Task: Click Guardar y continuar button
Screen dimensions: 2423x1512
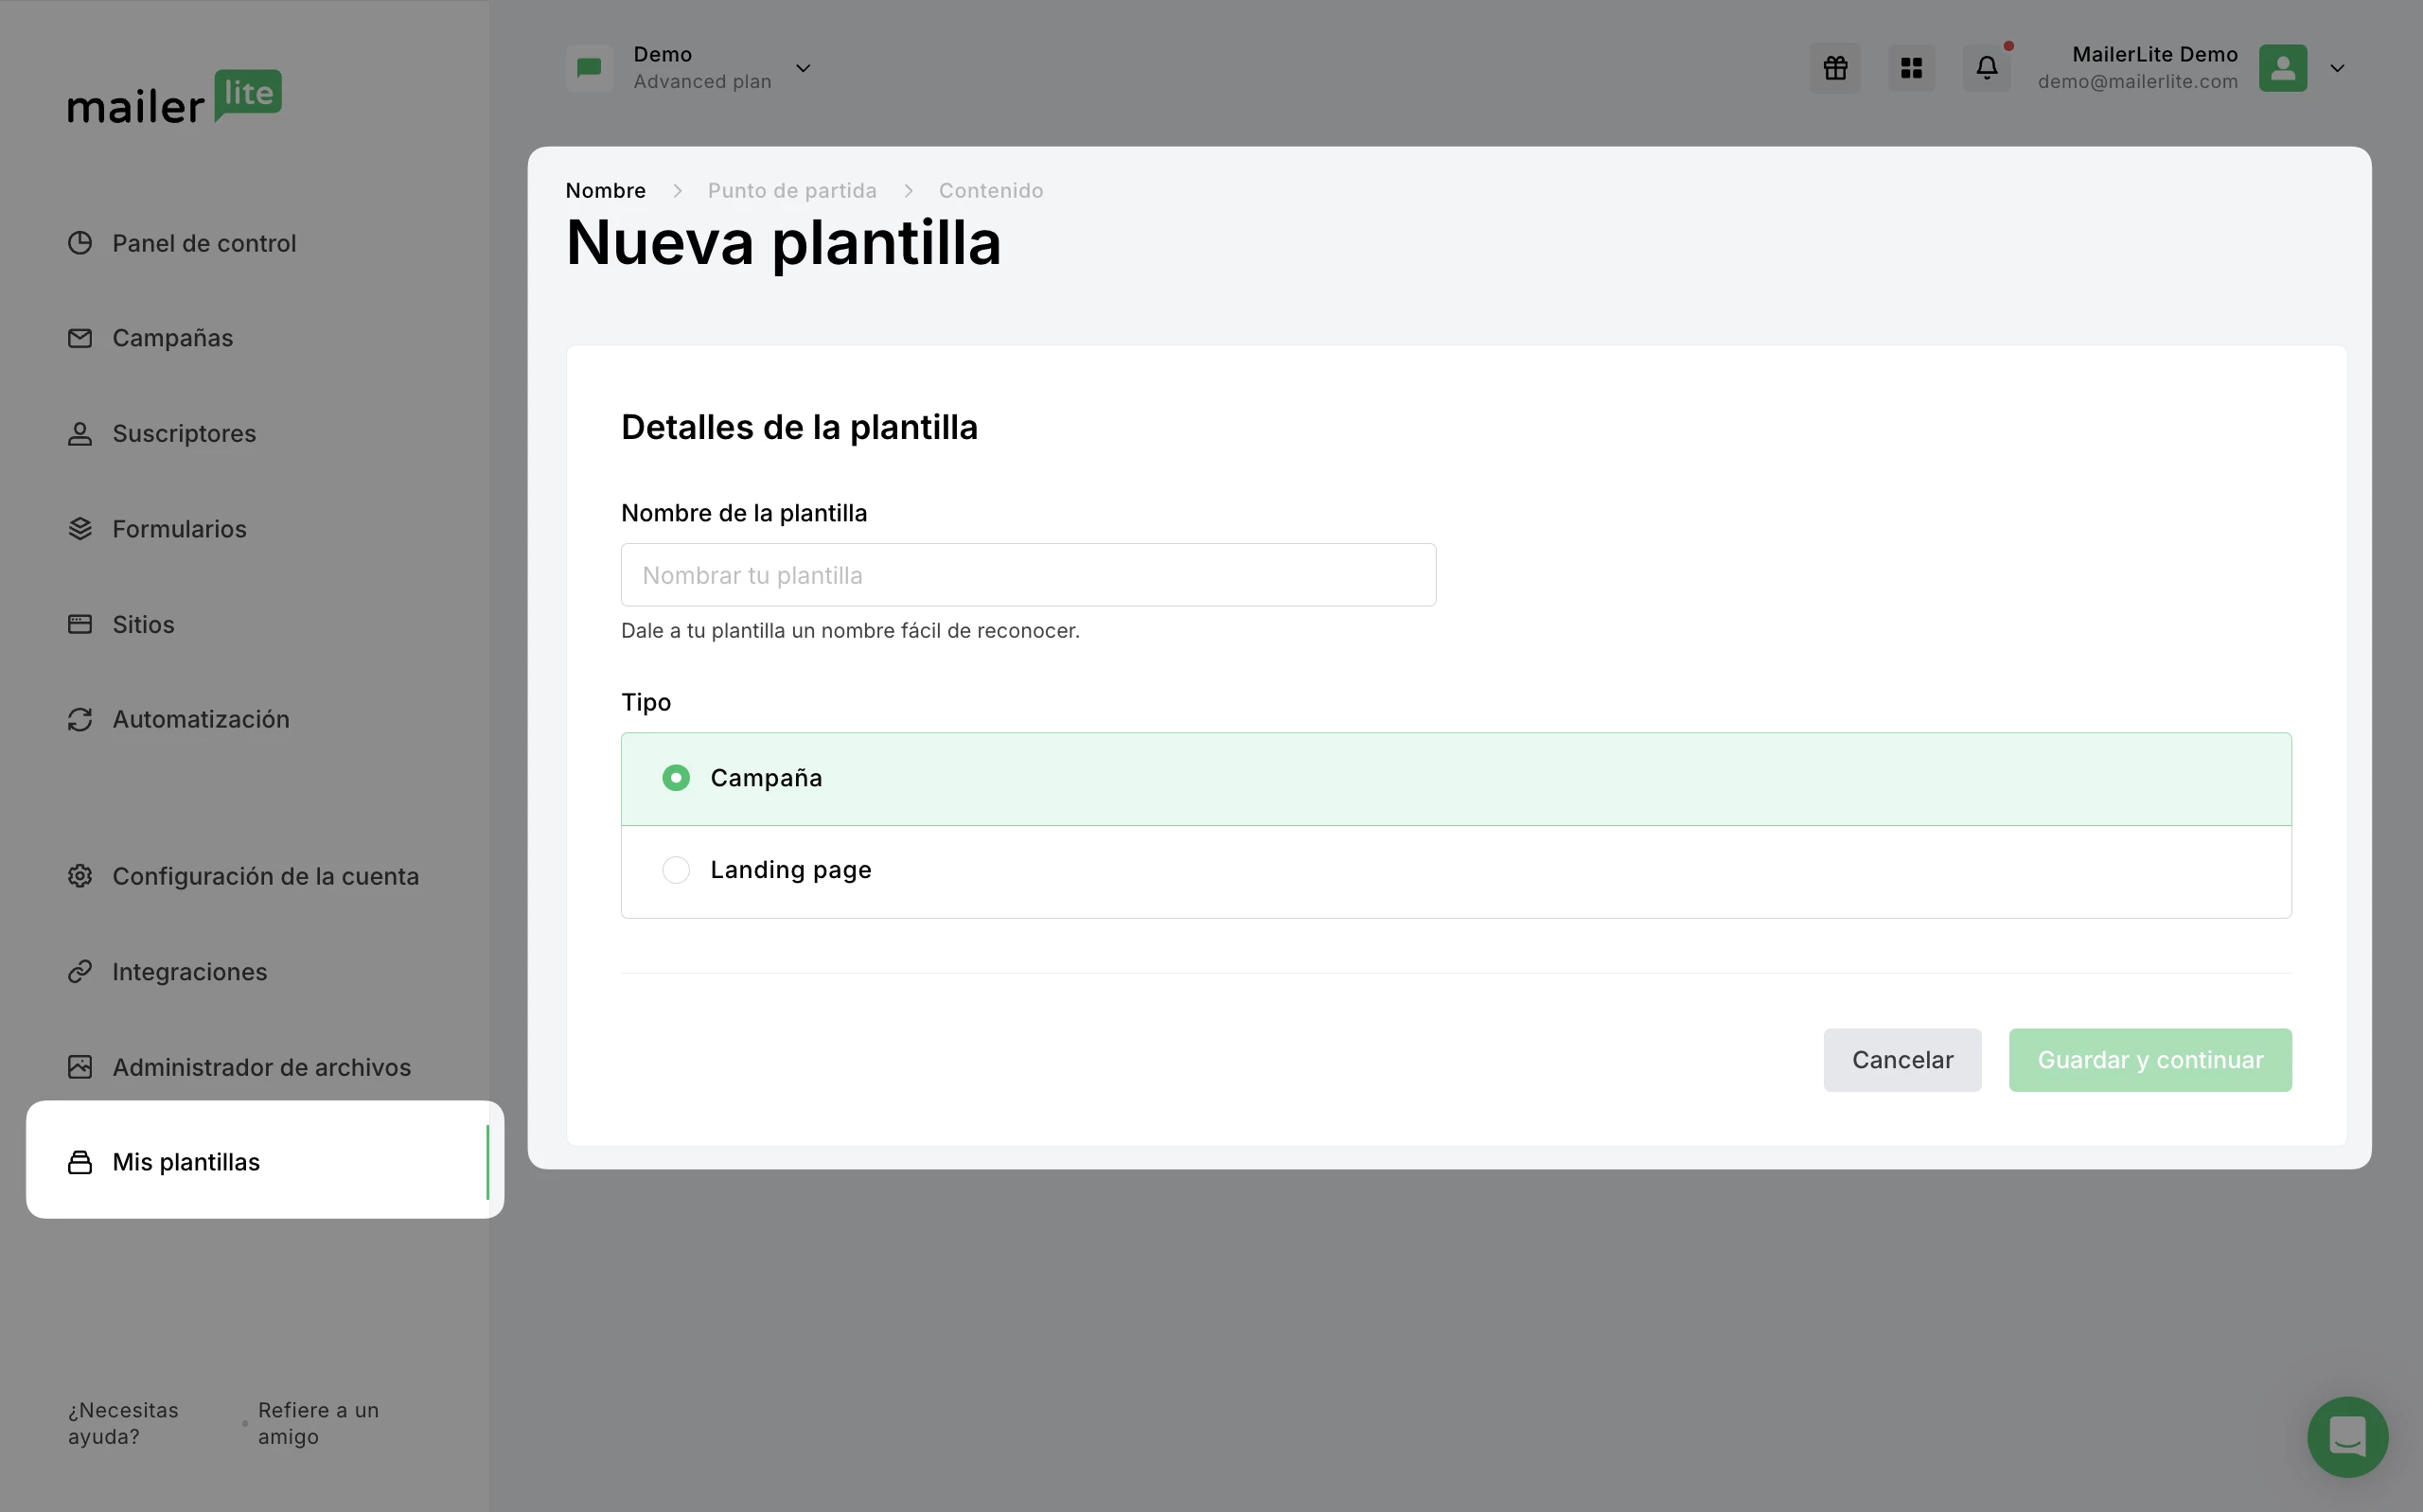Action: 2149,1060
